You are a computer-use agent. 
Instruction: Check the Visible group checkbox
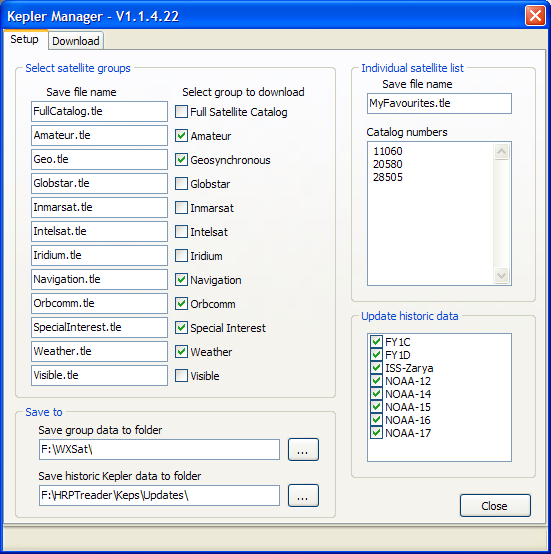[x=182, y=376]
